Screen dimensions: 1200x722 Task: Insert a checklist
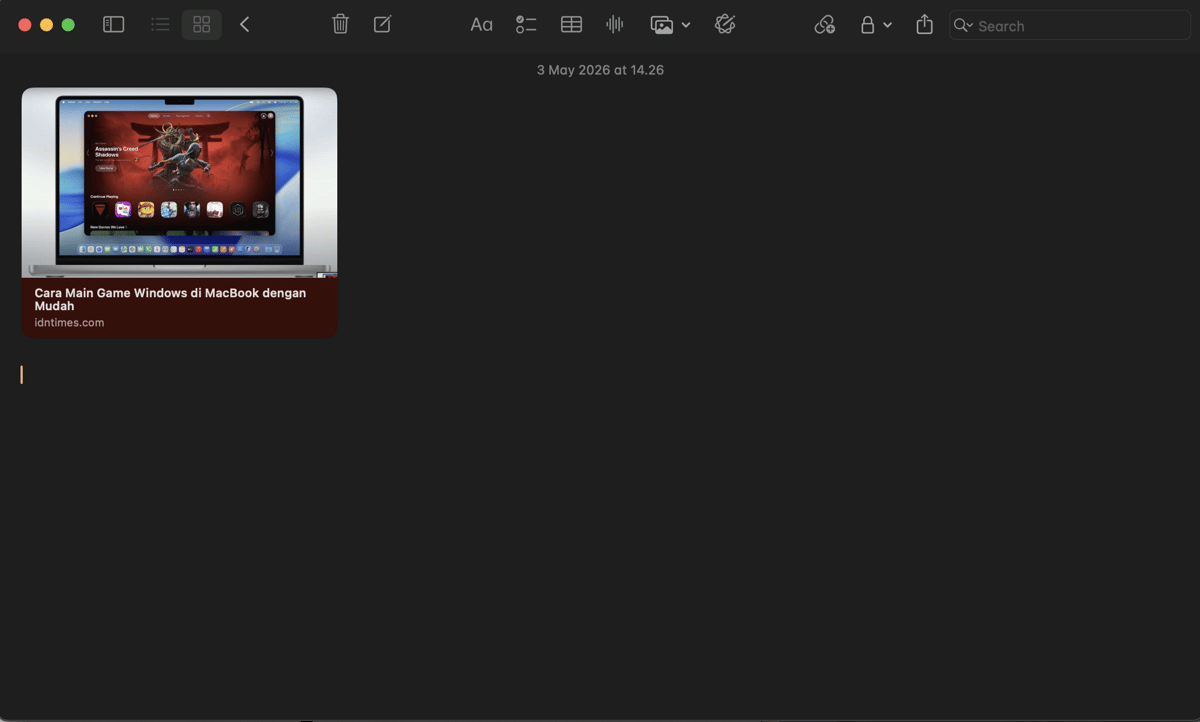click(x=526, y=25)
